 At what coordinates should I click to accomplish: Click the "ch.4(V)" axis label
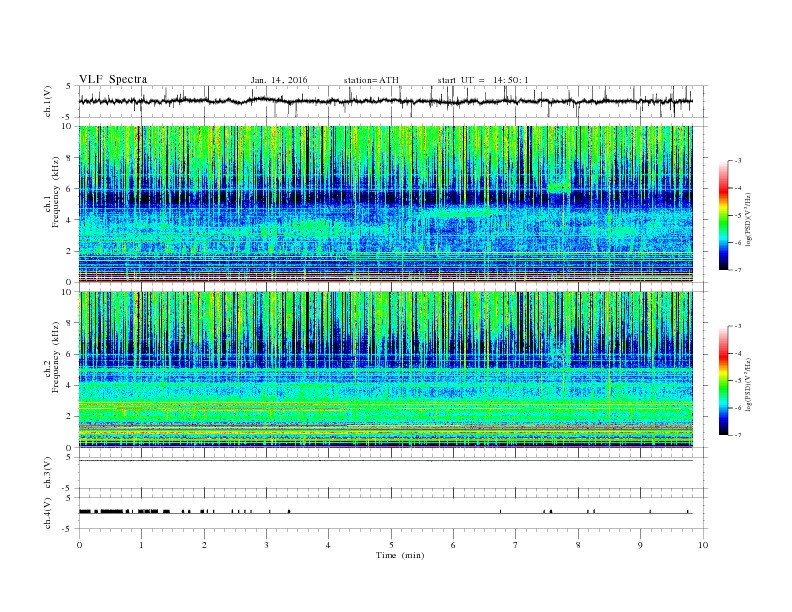click(48, 513)
